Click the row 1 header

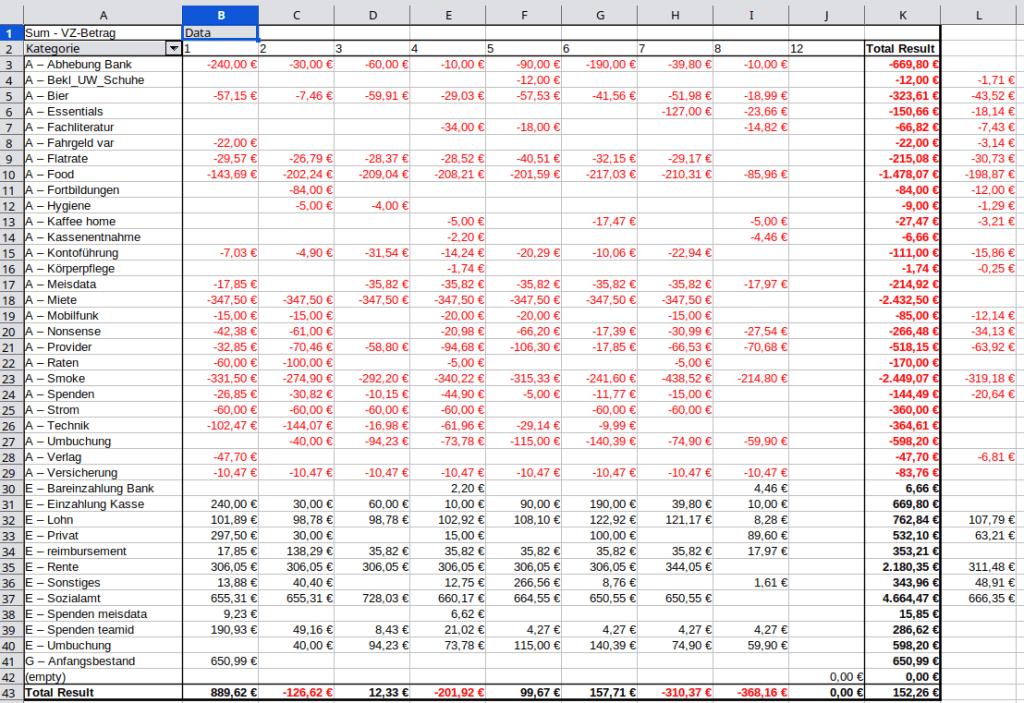[11, 33]
